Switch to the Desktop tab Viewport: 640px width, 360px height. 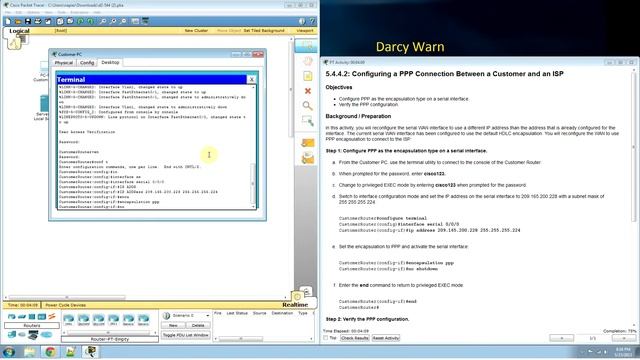click(x=110, y=62)
